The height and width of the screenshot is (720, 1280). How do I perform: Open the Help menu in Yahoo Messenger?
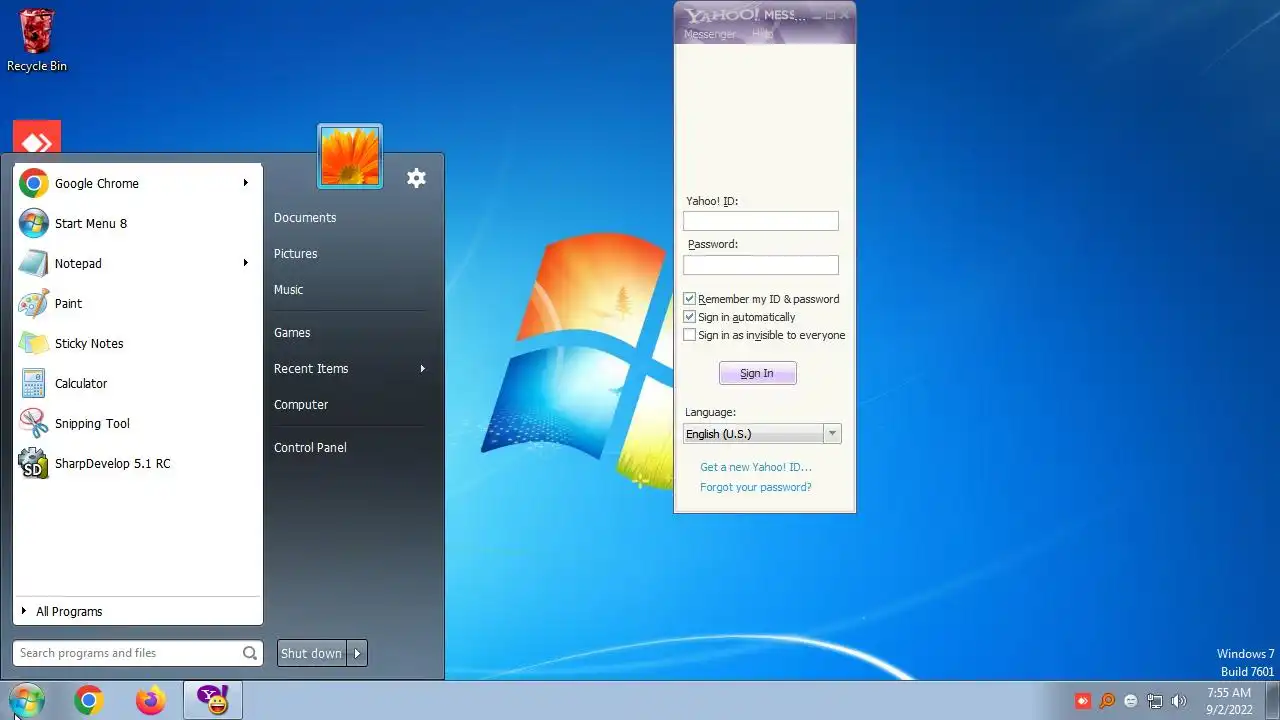click(763, 34)
